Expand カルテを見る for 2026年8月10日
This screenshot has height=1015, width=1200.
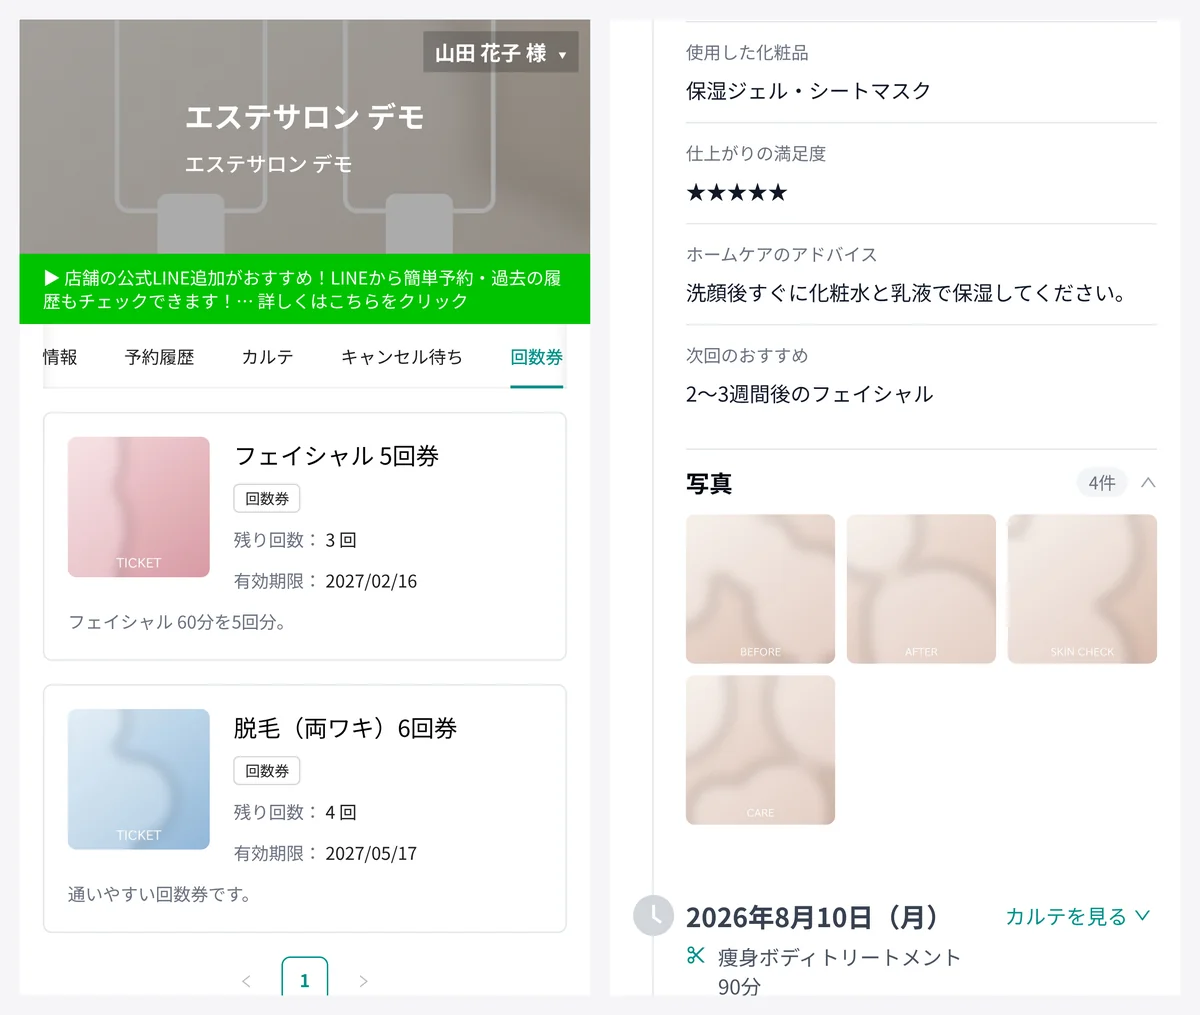(x=1078, y=917)
